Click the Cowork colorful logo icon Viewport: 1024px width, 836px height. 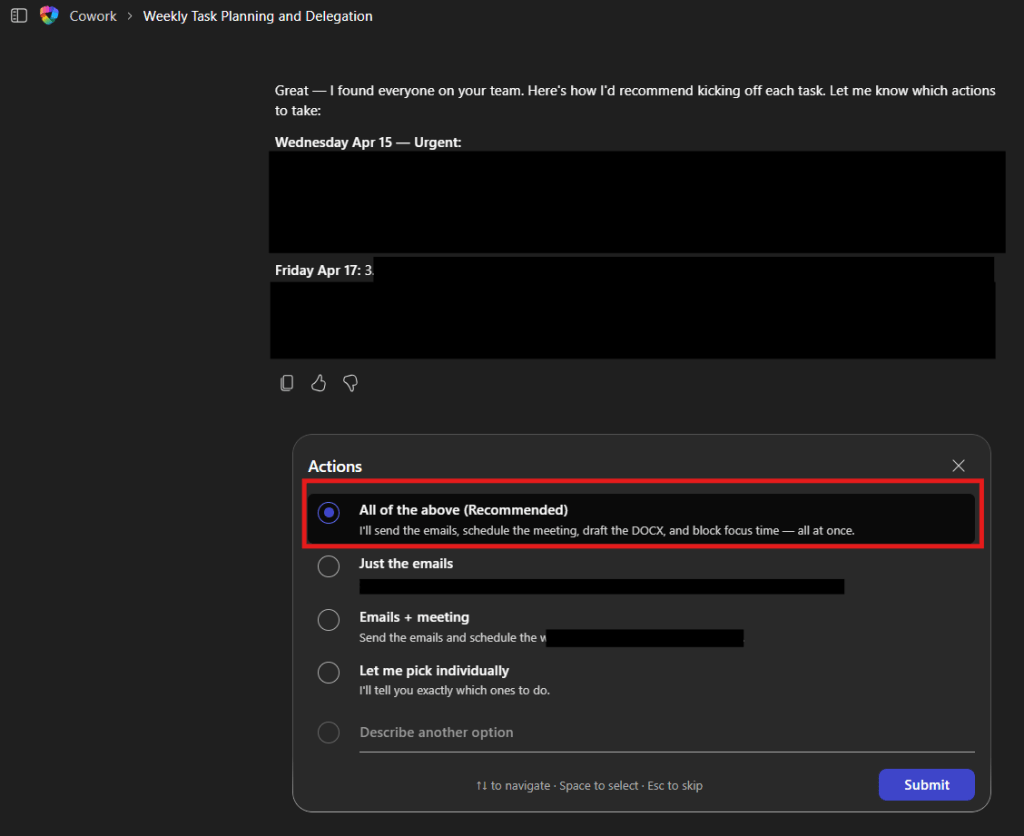tap(49, 16)
